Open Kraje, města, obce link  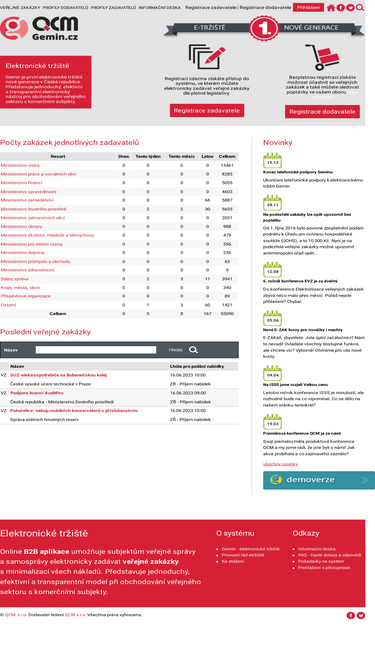point(20,287)
